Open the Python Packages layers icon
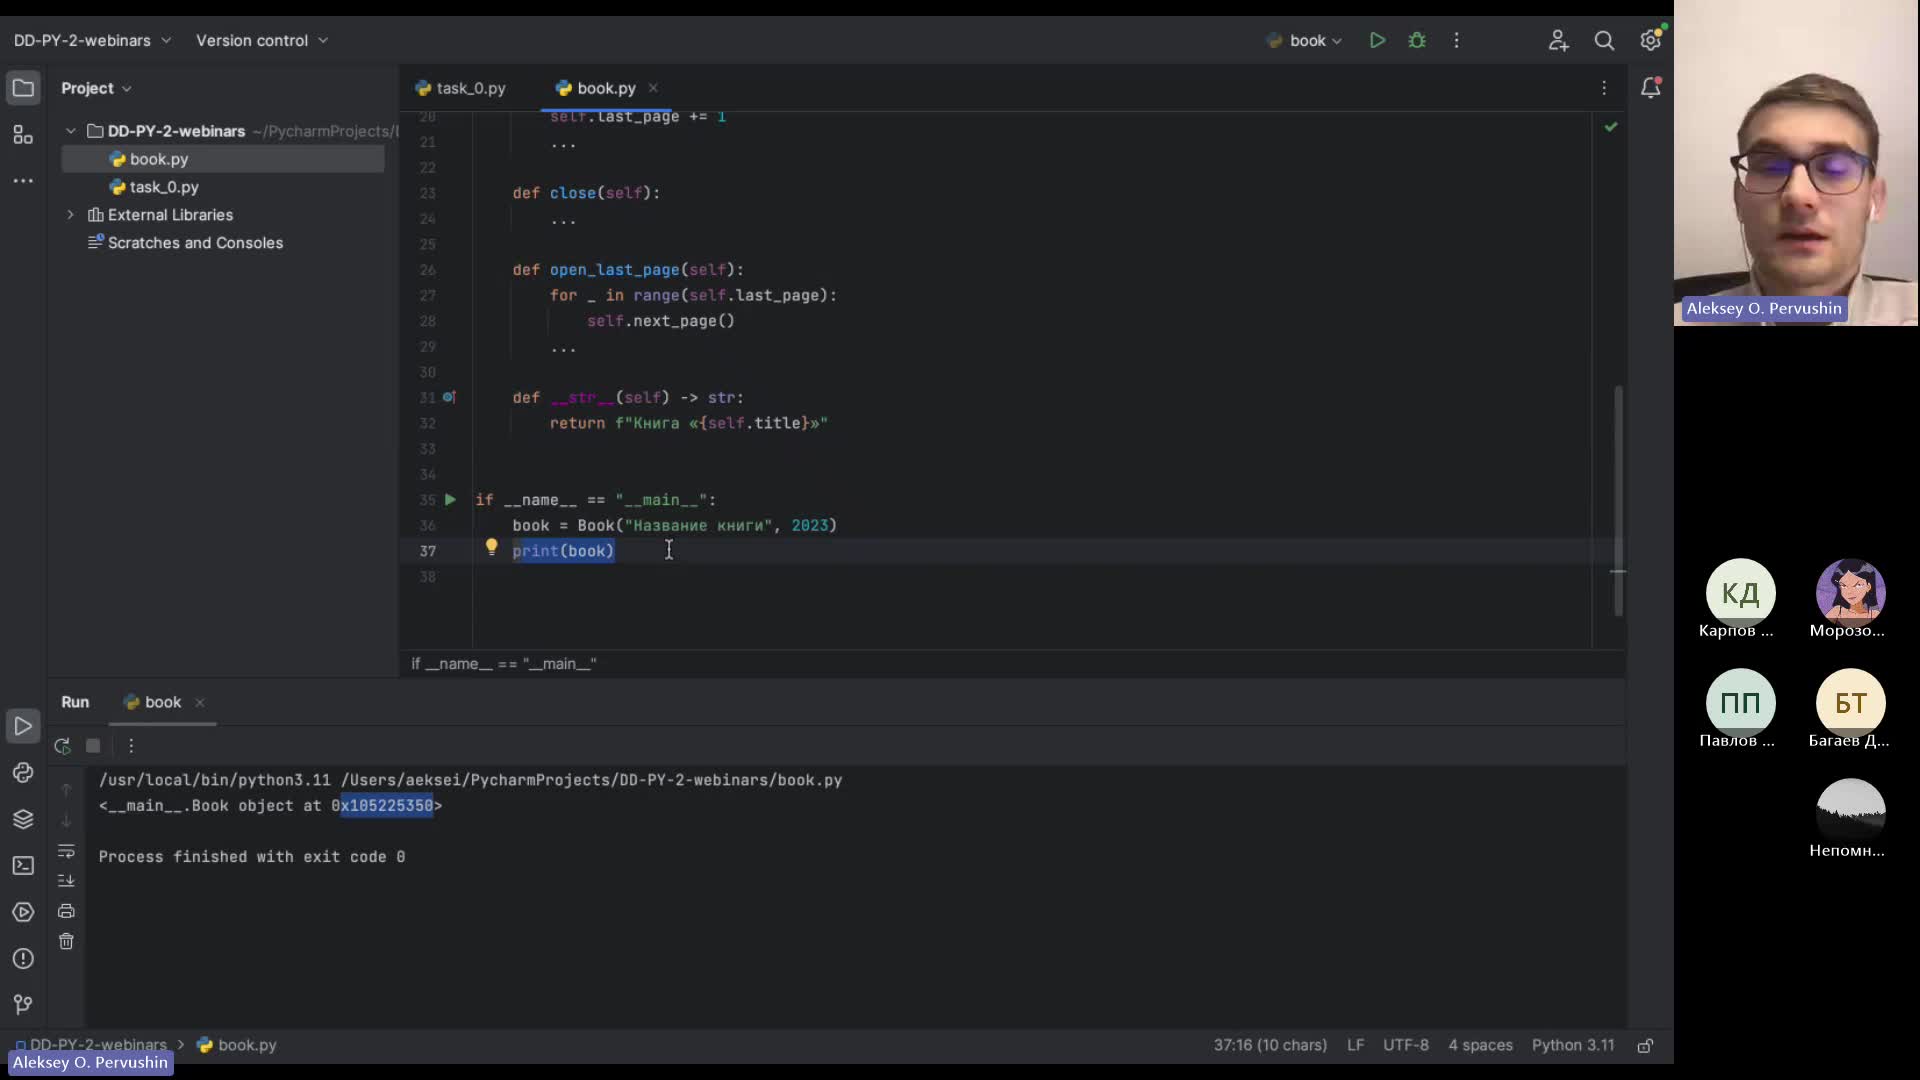Screen dimensions: 1920x1080 [23, 819]
